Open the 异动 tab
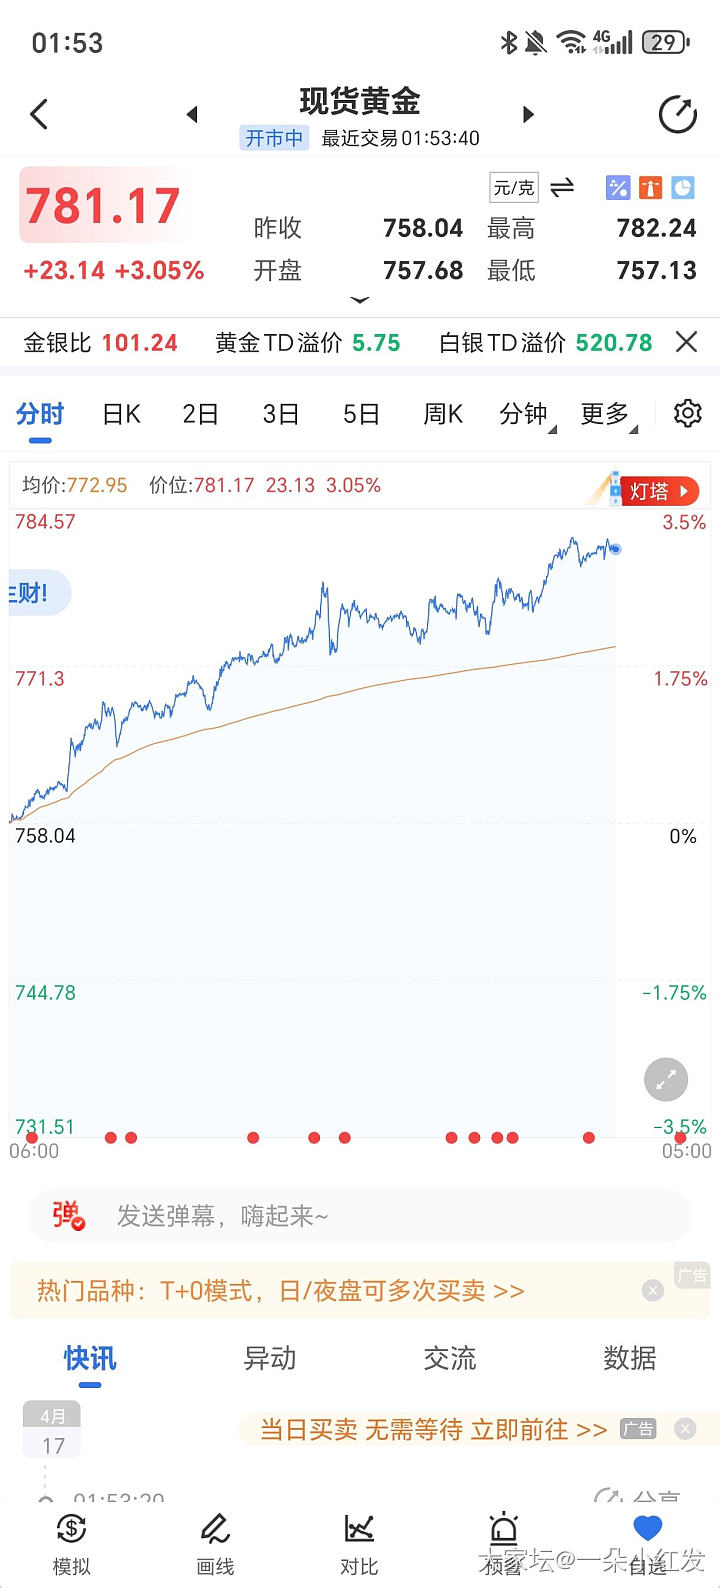 click(270, 1358)
